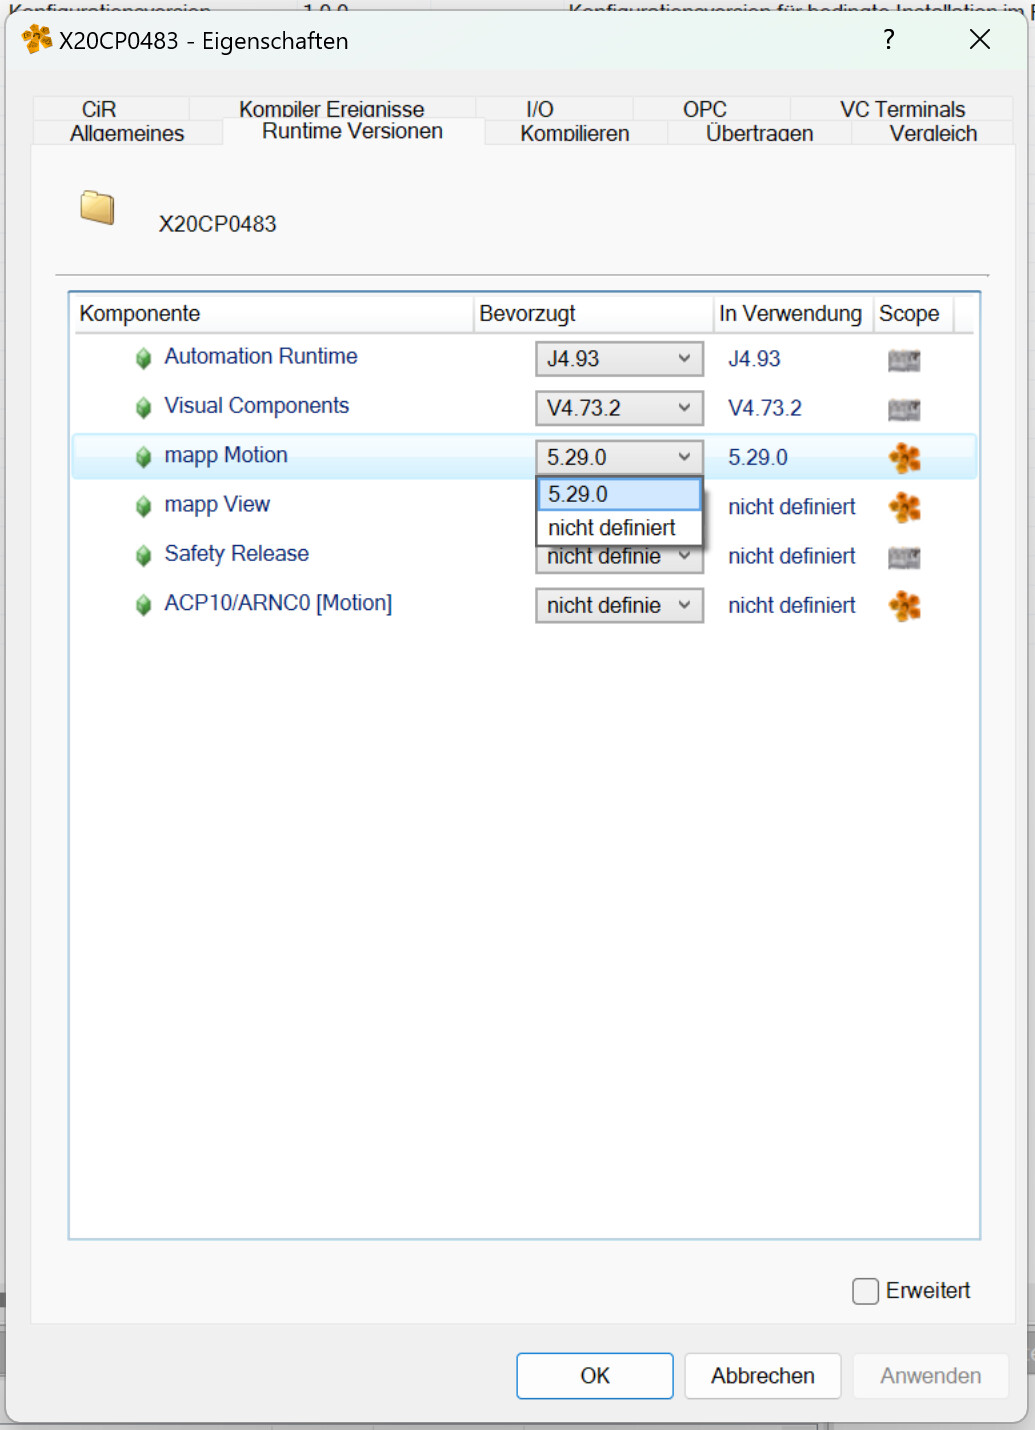Click the V4.73.2 value under In Verwendung

765,408
